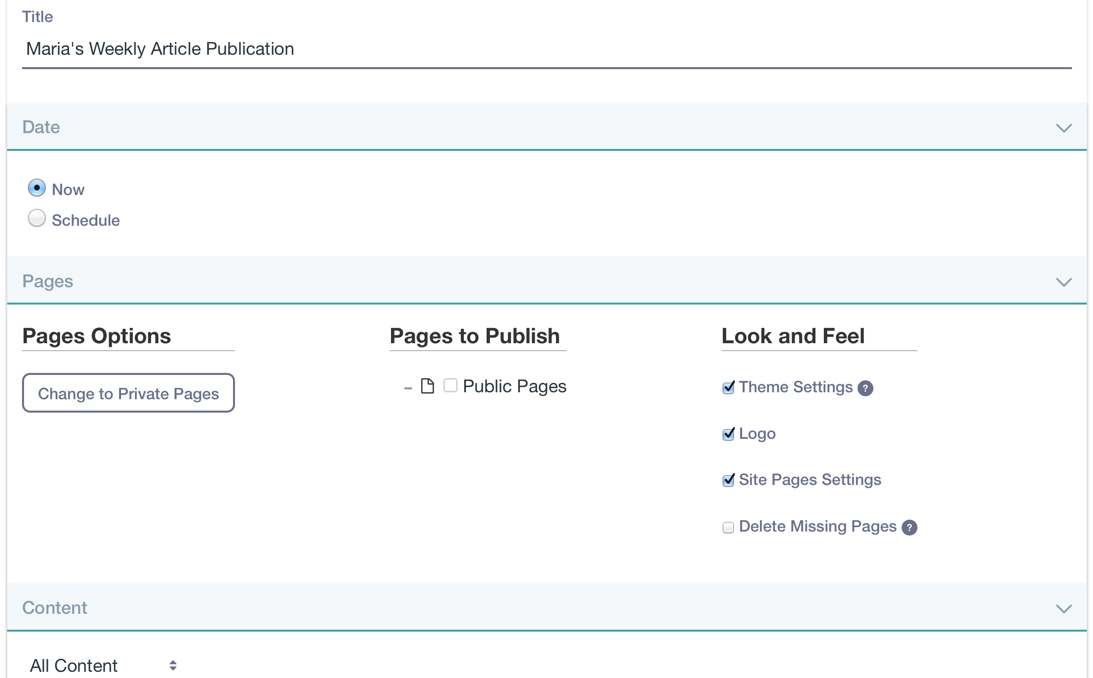The image size is (1093, 678).
Task: Click Change to Private Pages button
Action: [x=128, y=393]
